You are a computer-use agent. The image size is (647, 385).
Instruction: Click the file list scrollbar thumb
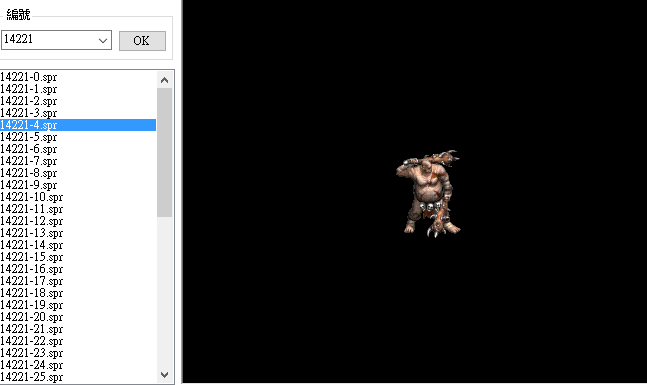tap(165, 152)
